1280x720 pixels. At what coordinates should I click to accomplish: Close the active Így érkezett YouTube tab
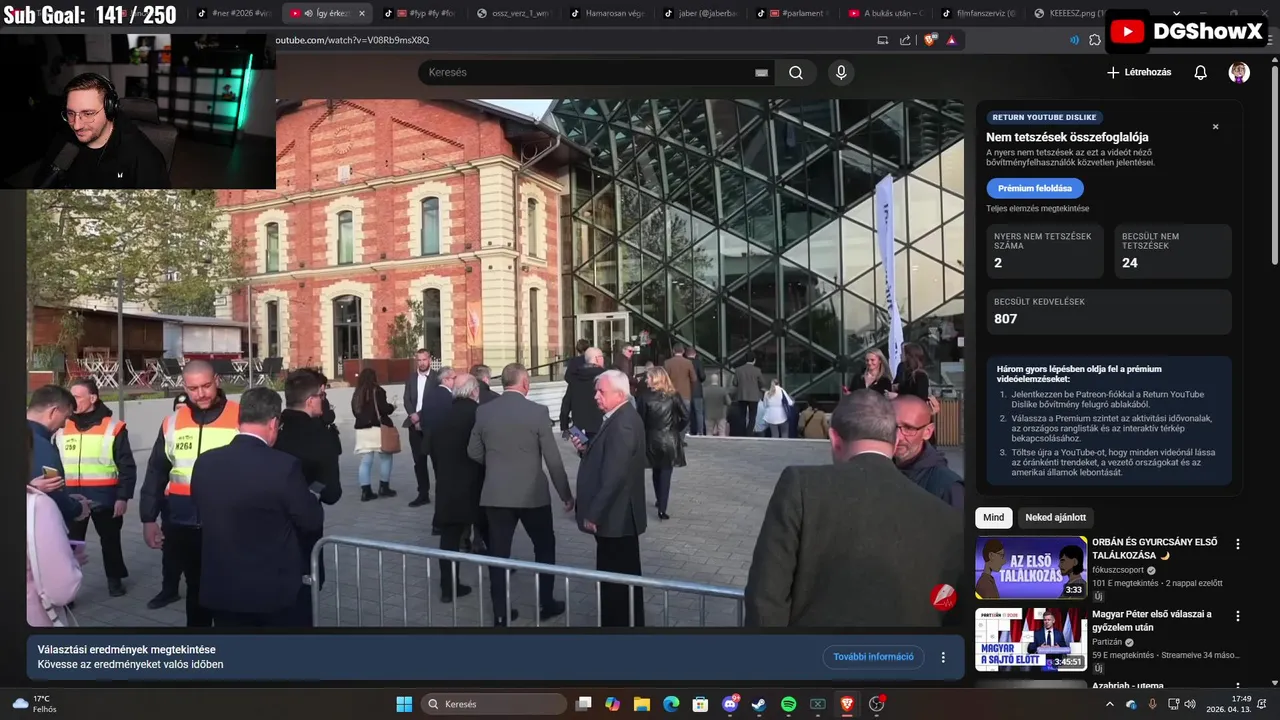[x=362, y=13]
